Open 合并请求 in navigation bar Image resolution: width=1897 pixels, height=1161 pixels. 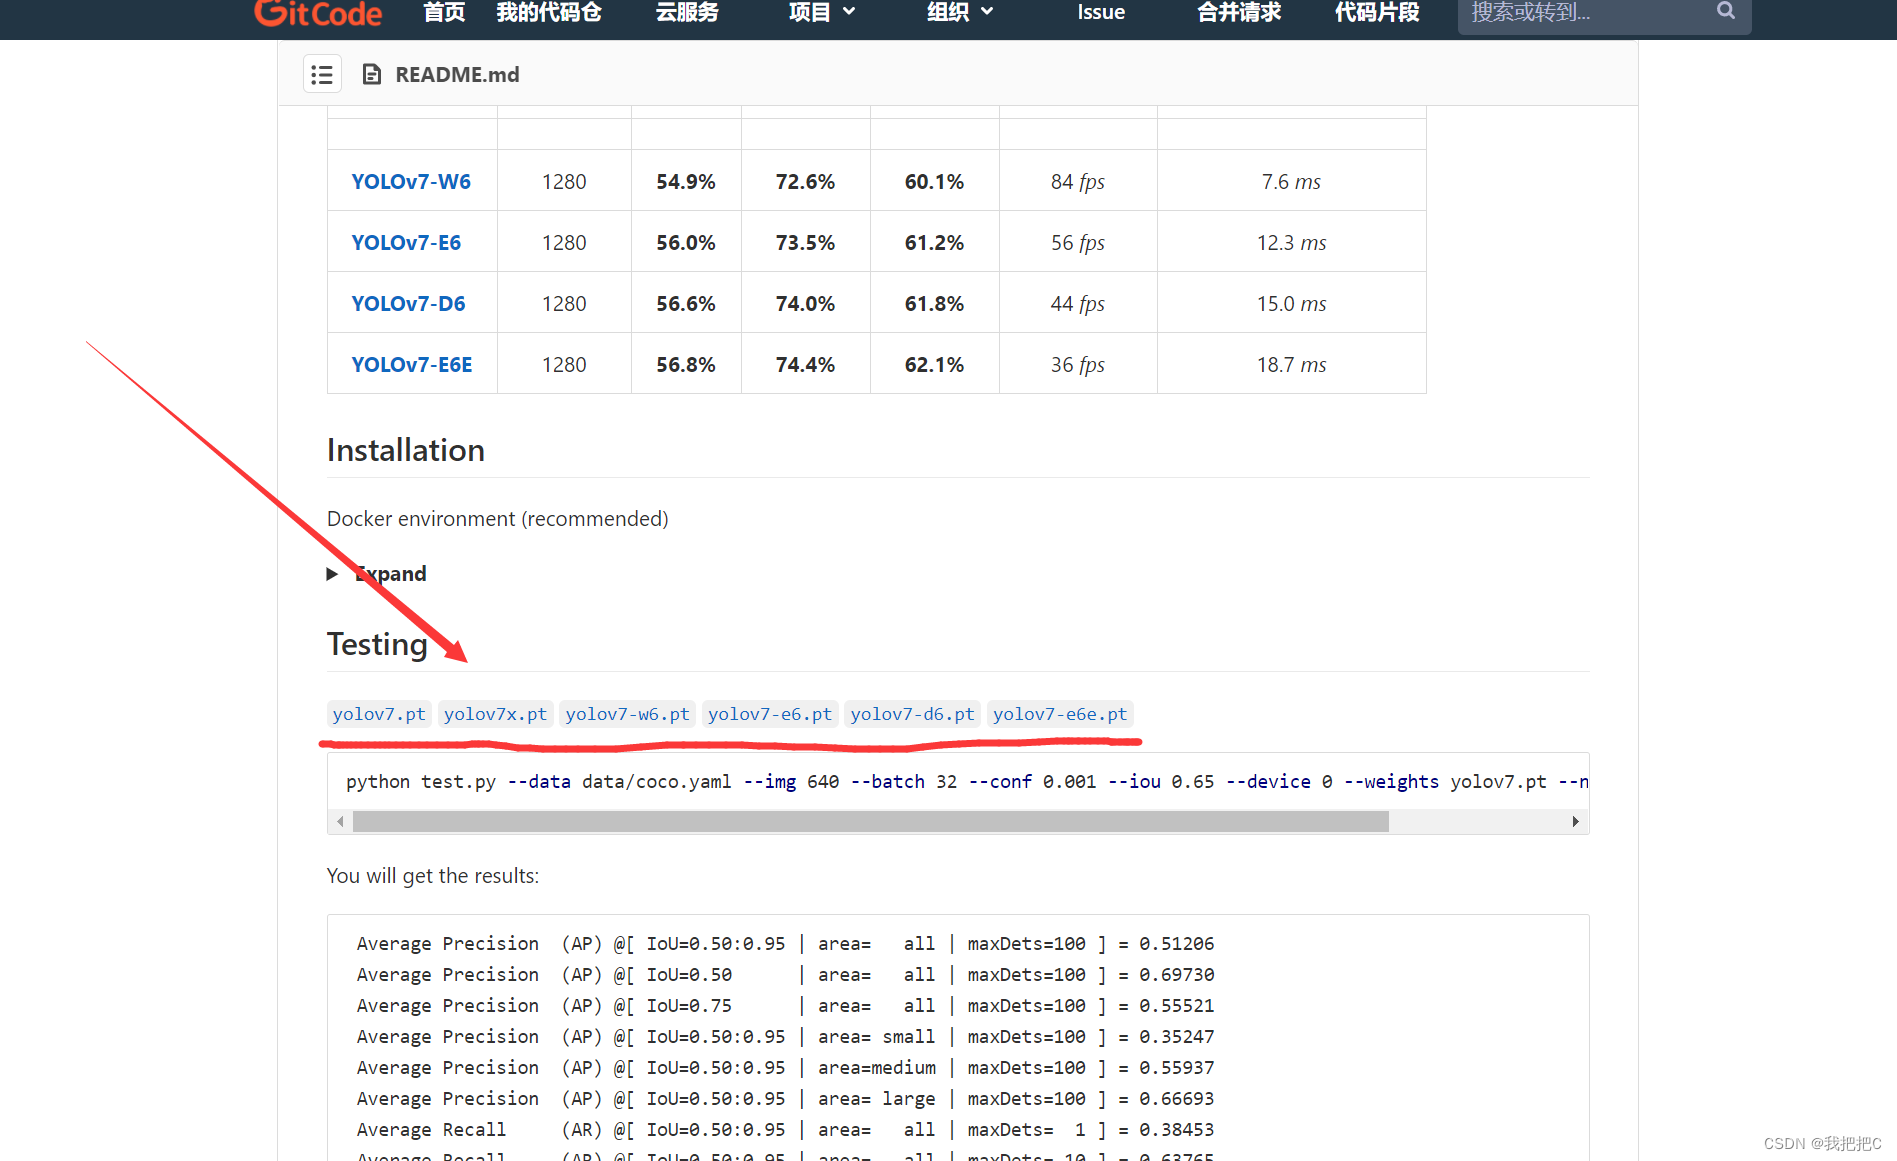[1239, 12]
